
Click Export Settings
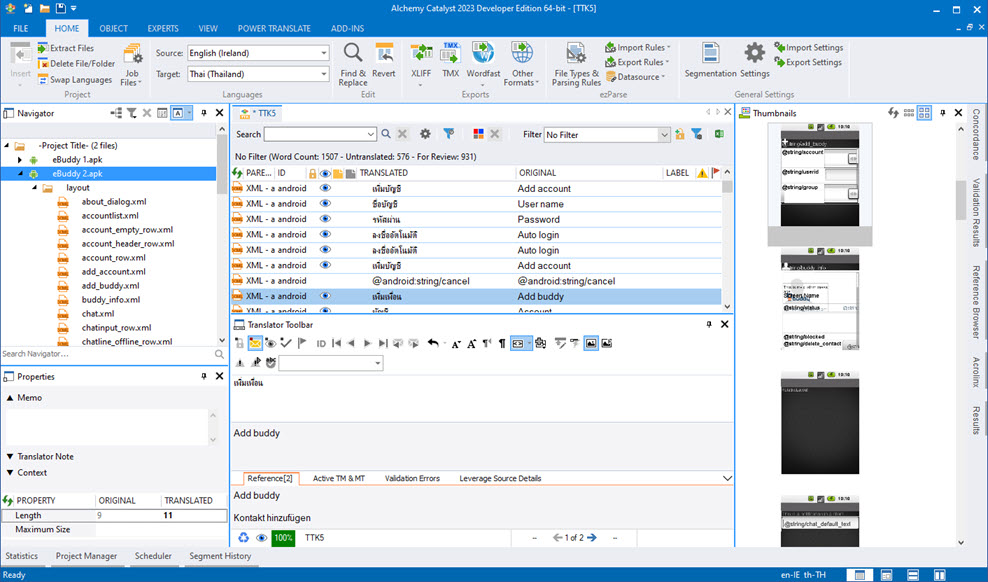[808, 62]
